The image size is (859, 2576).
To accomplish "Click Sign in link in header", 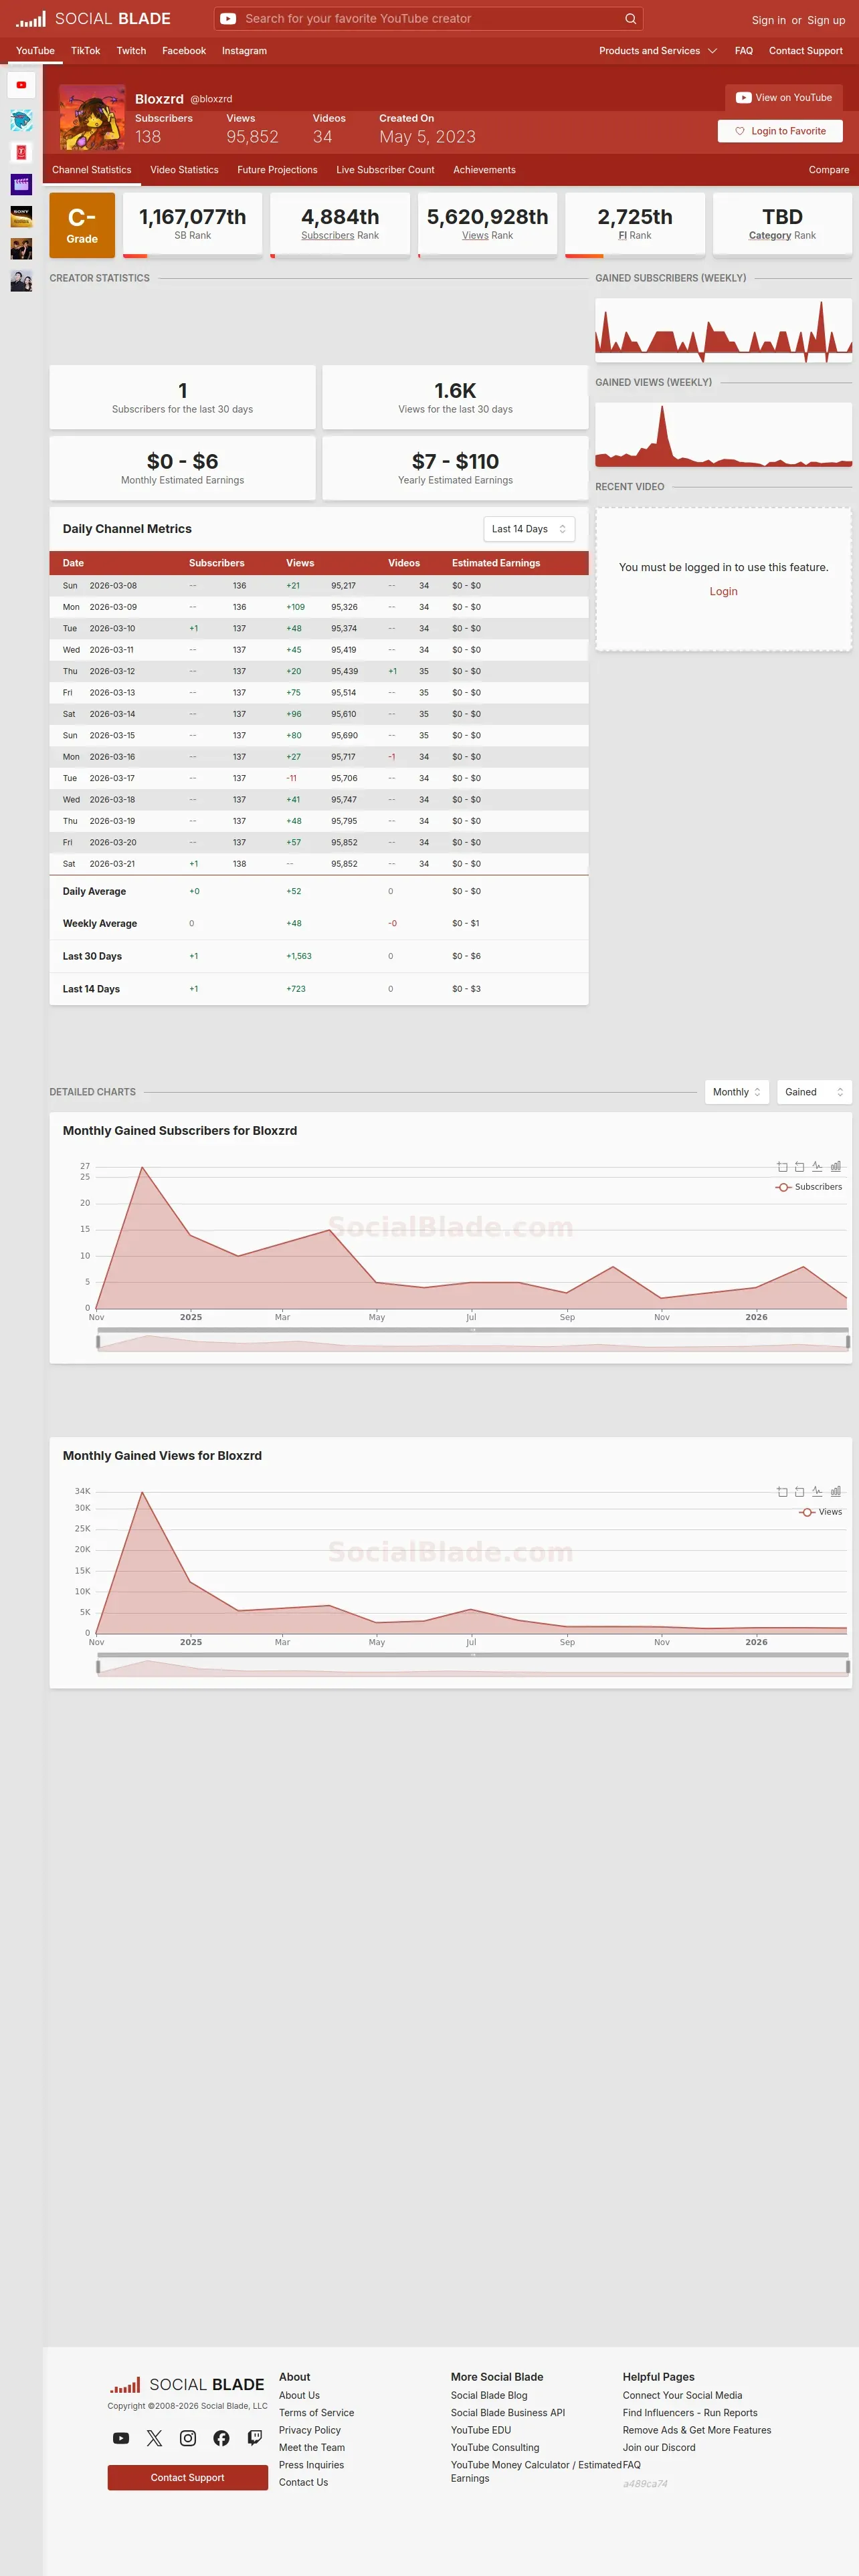I will tap(768, 20).
